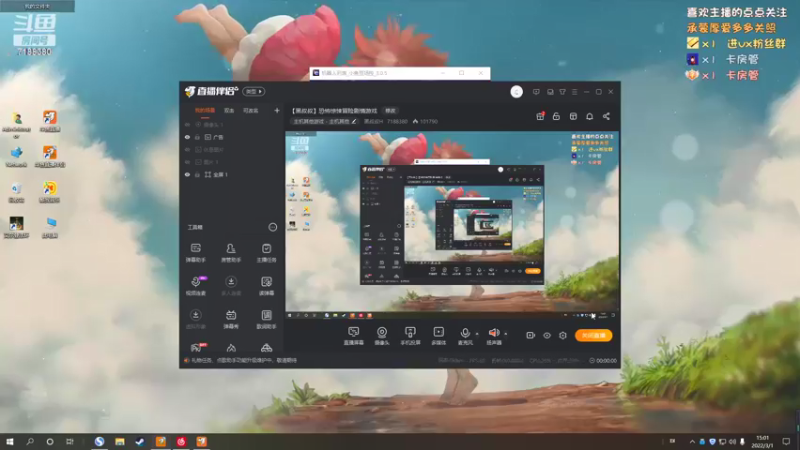Add new scene with plus icon
The width and height of the screenshot is (800, 450).
tap(277, 110)
